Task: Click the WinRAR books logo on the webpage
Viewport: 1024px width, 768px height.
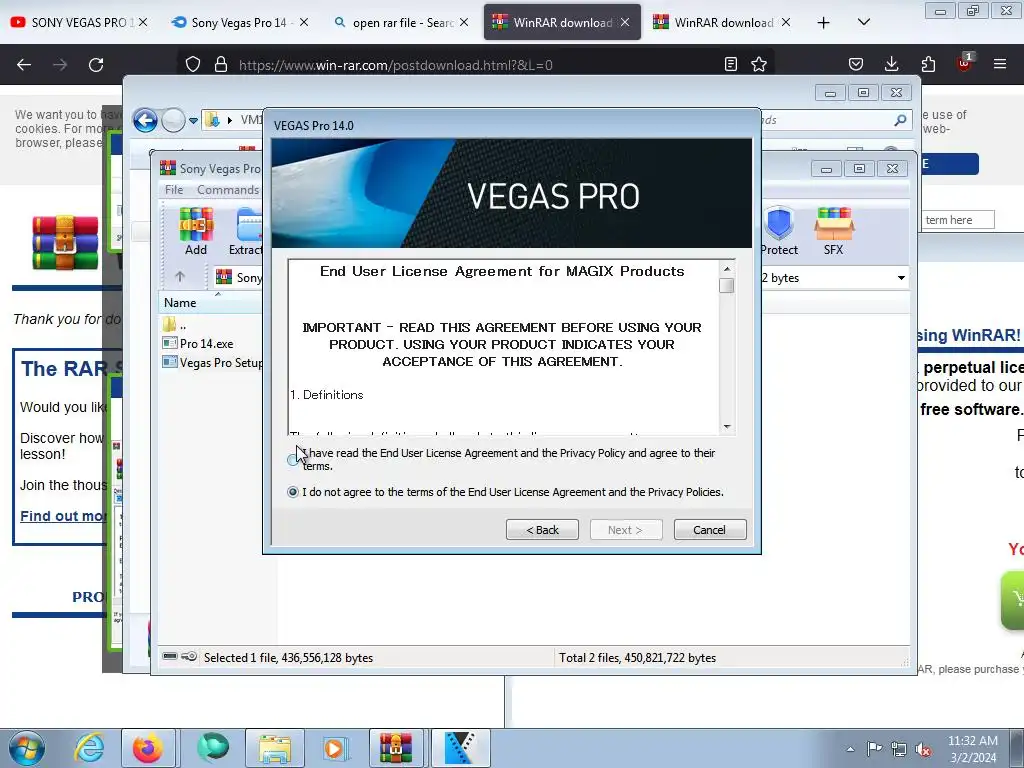Action: point(65,242)
